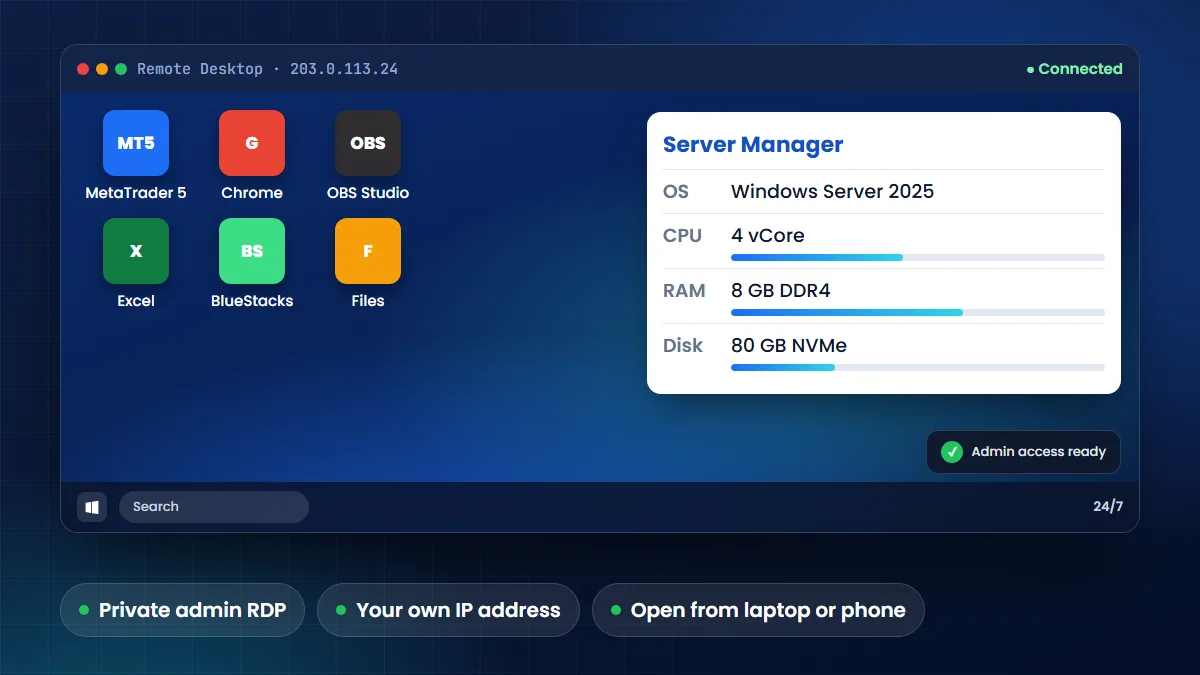Launch the Chrome desktop icon
1200x675 pixels.
point(252,143)
